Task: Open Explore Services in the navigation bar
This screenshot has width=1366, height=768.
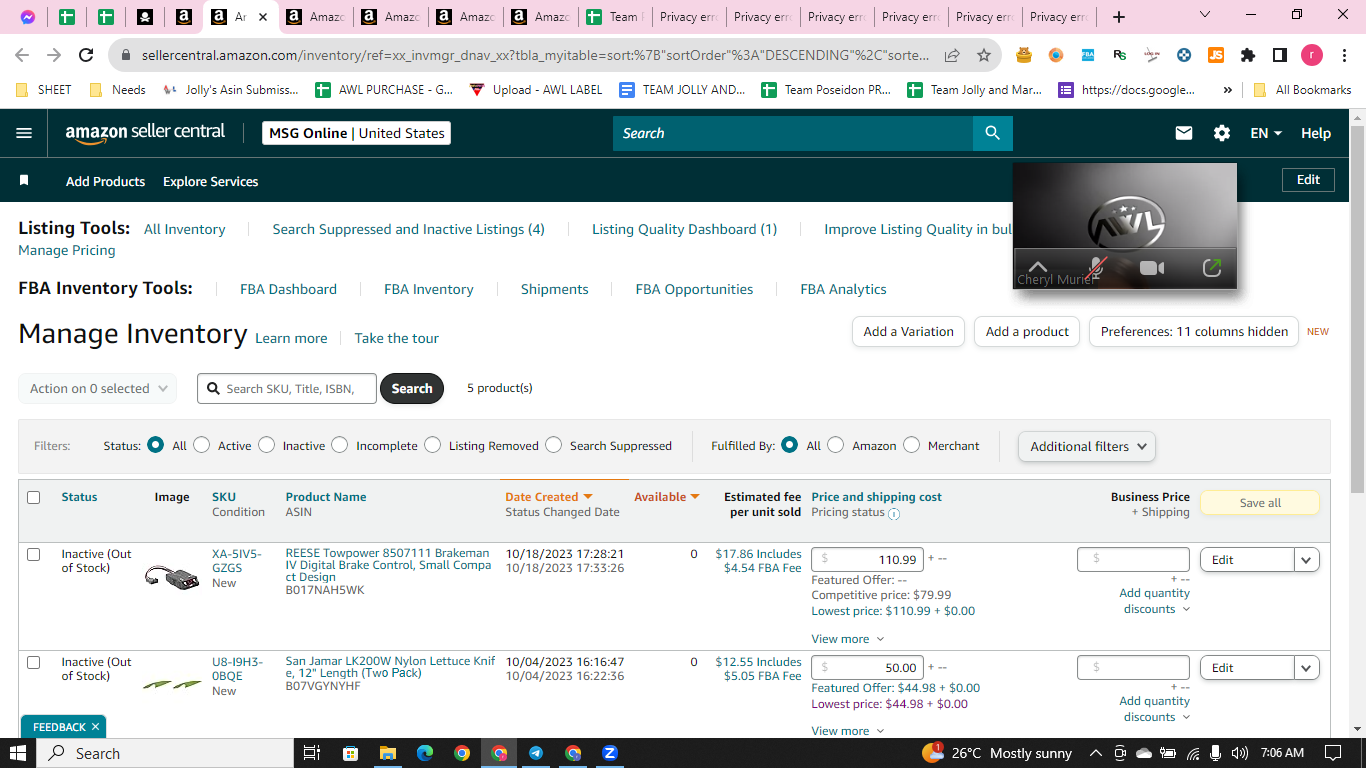Action: 210,181
